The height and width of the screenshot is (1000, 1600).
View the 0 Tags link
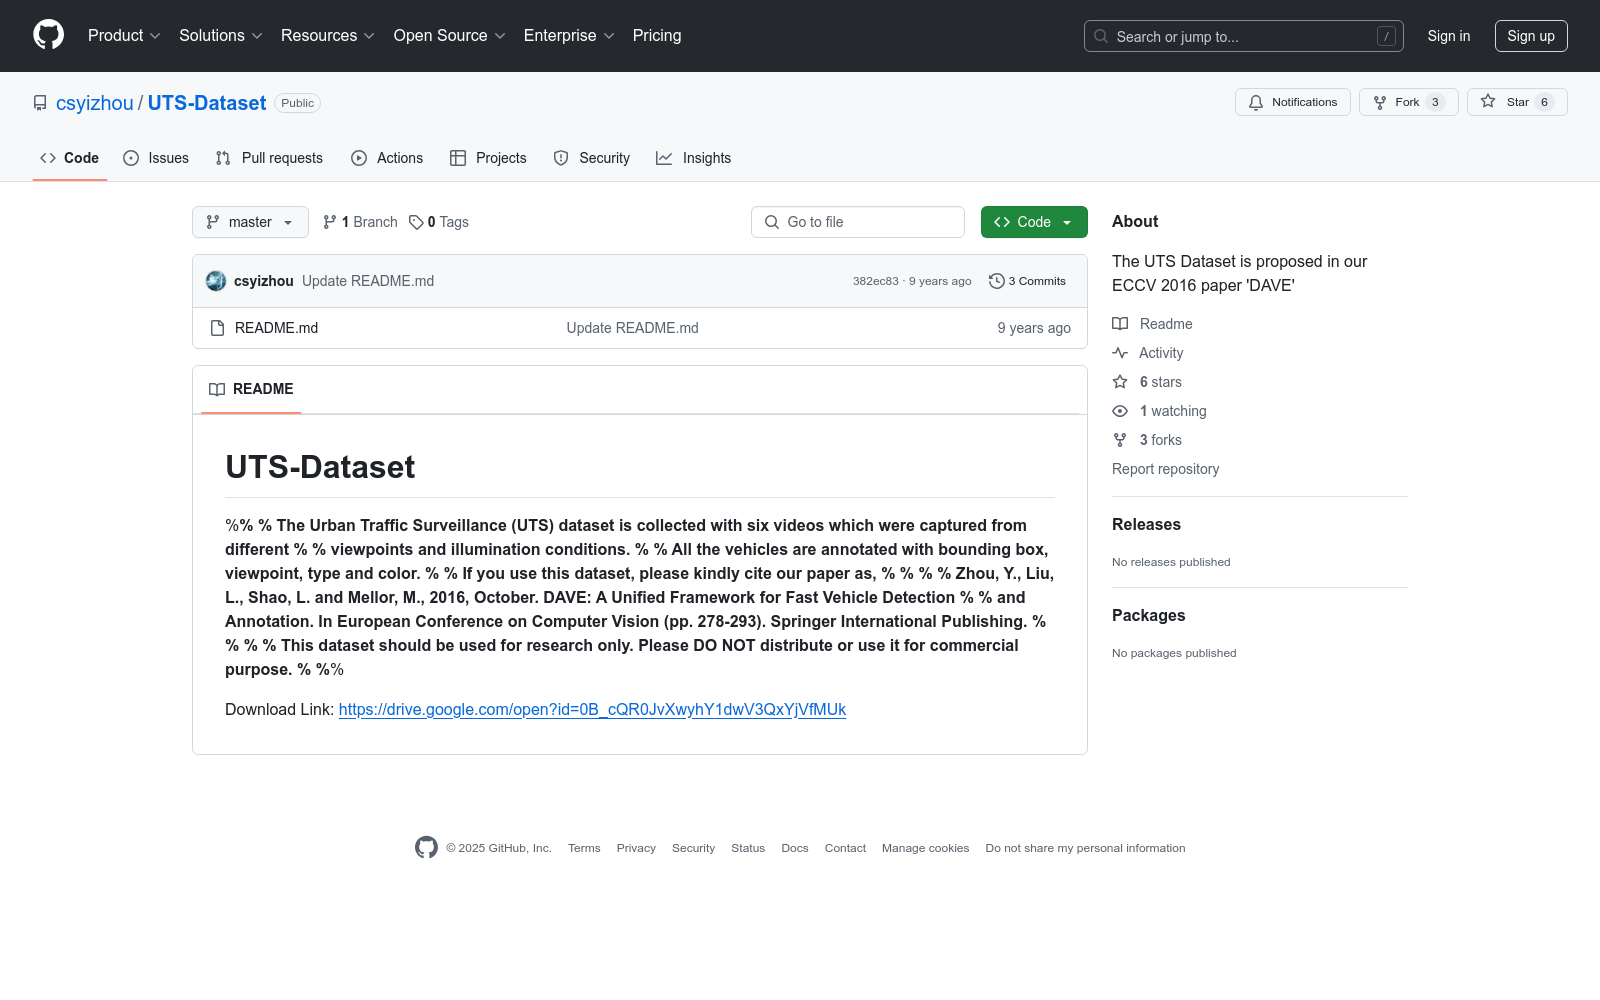439,222
